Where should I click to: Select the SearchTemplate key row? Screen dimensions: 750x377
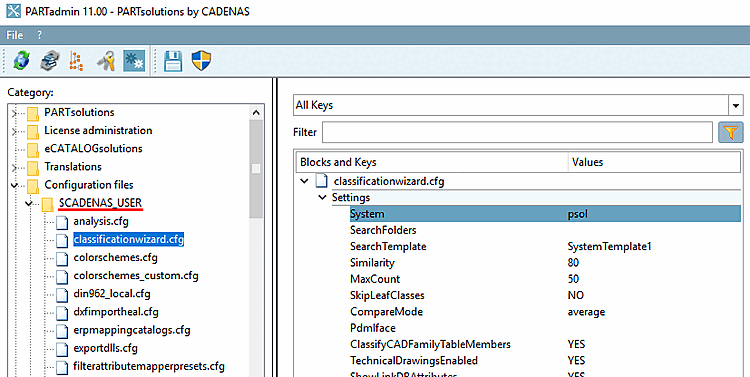(545, 246)
